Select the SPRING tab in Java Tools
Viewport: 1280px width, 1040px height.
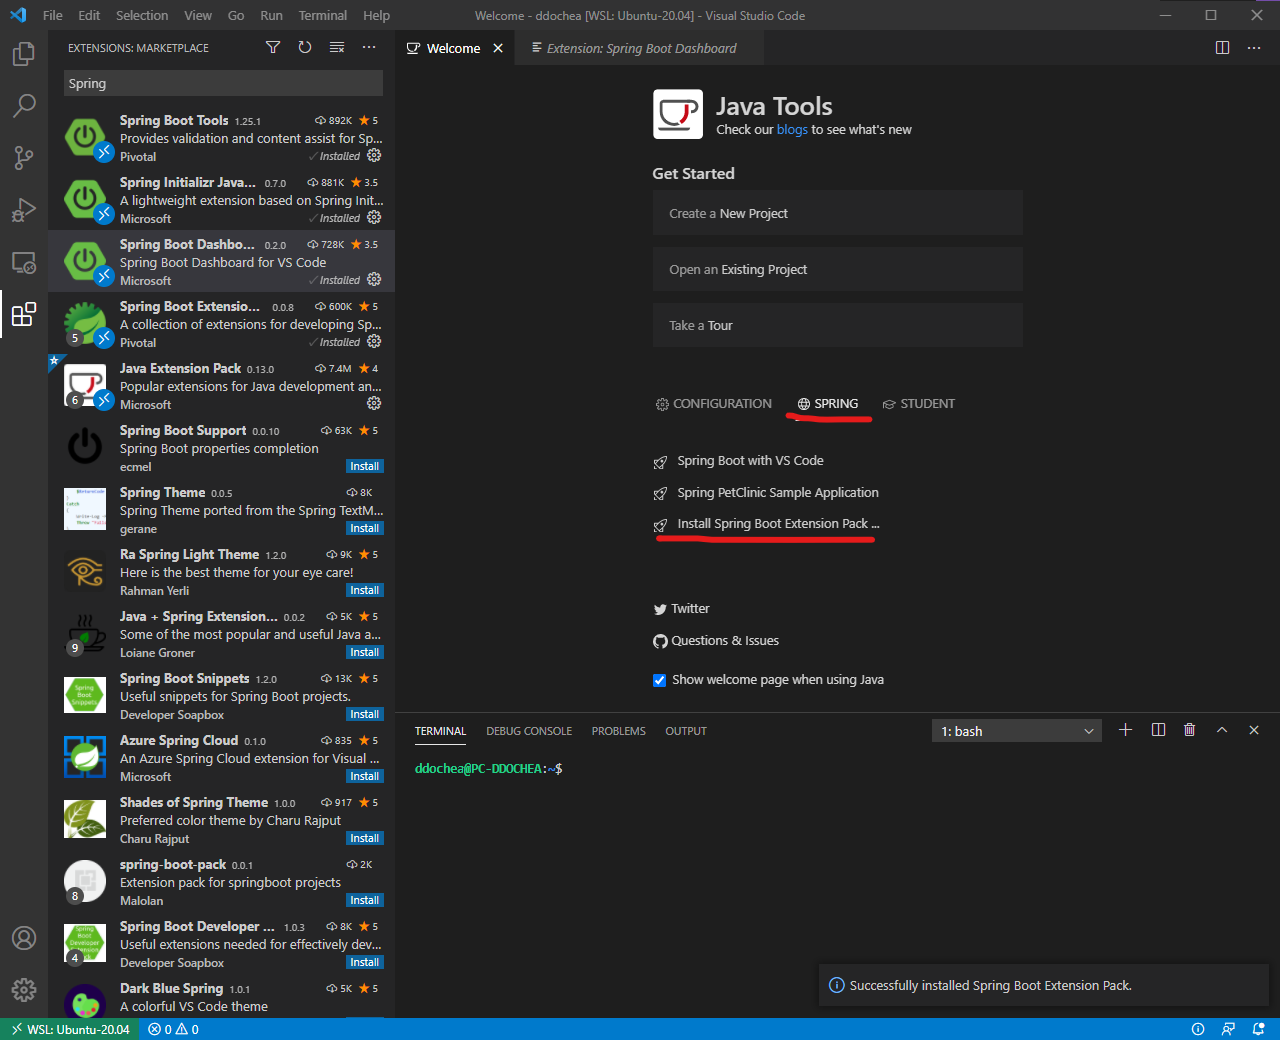828,404
